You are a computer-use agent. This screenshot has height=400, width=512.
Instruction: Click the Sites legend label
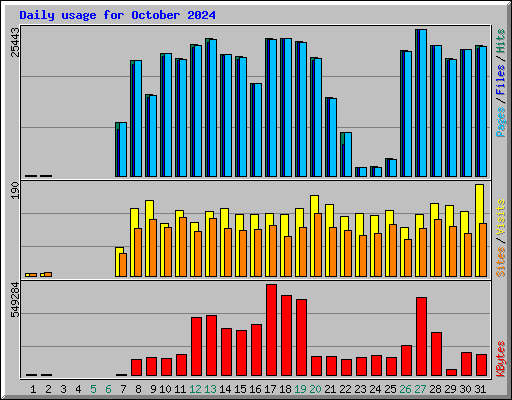(500, 262)
